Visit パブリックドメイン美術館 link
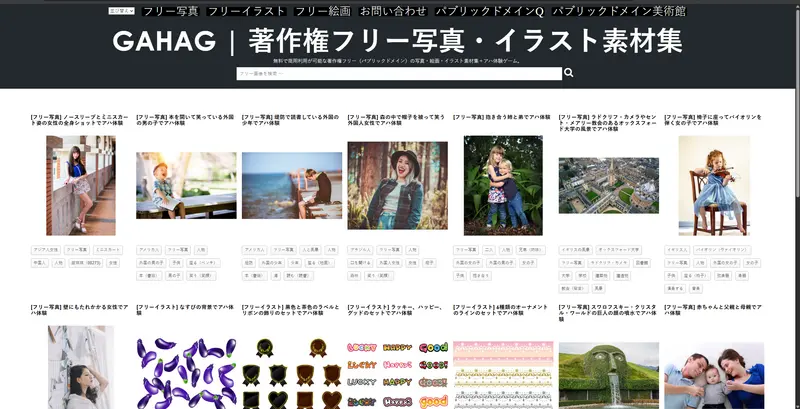 pyautogui.click(x=619, y=11)
